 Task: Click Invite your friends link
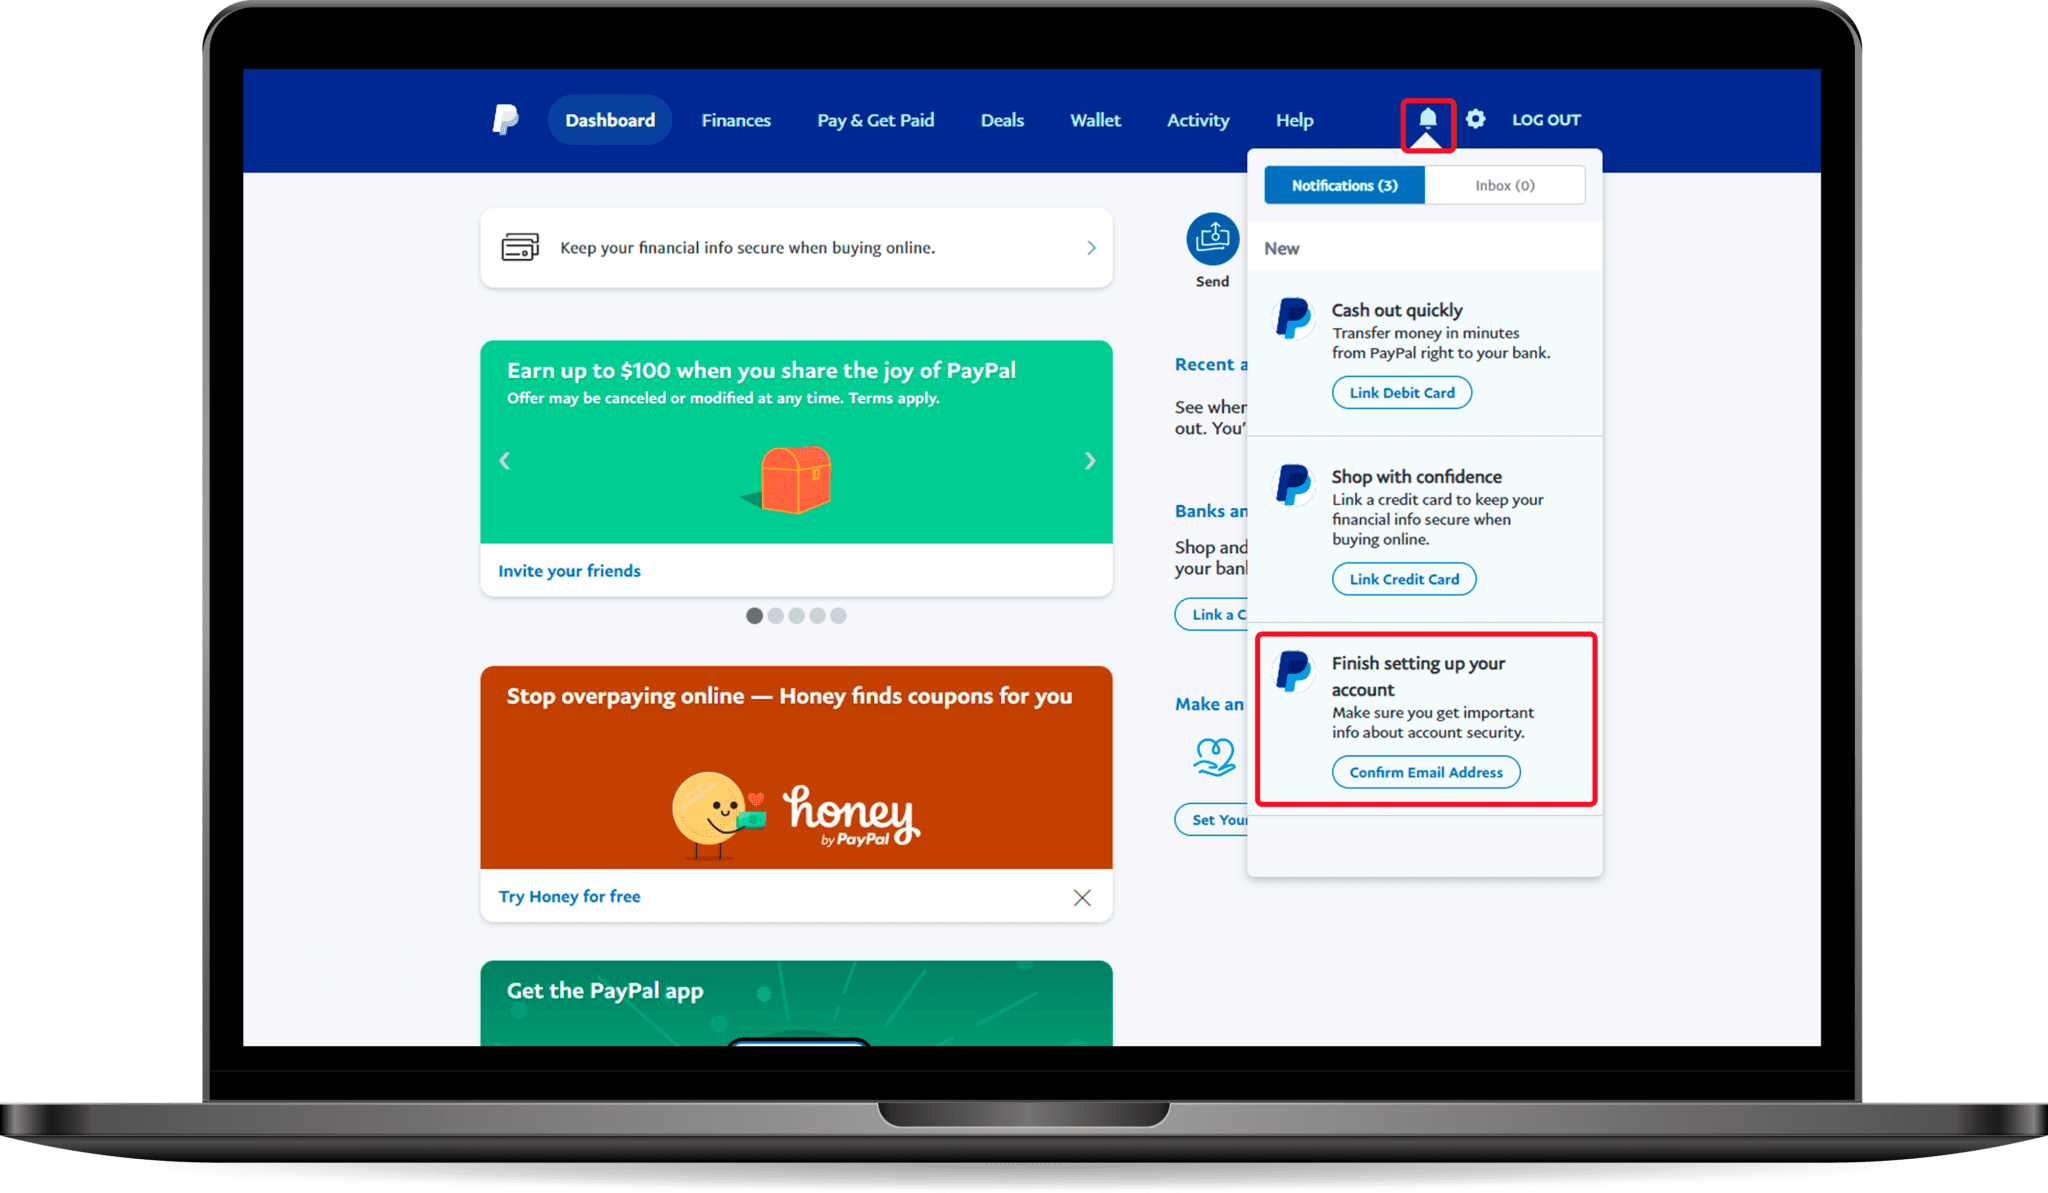pyautogui.click(x=569, y=571)
